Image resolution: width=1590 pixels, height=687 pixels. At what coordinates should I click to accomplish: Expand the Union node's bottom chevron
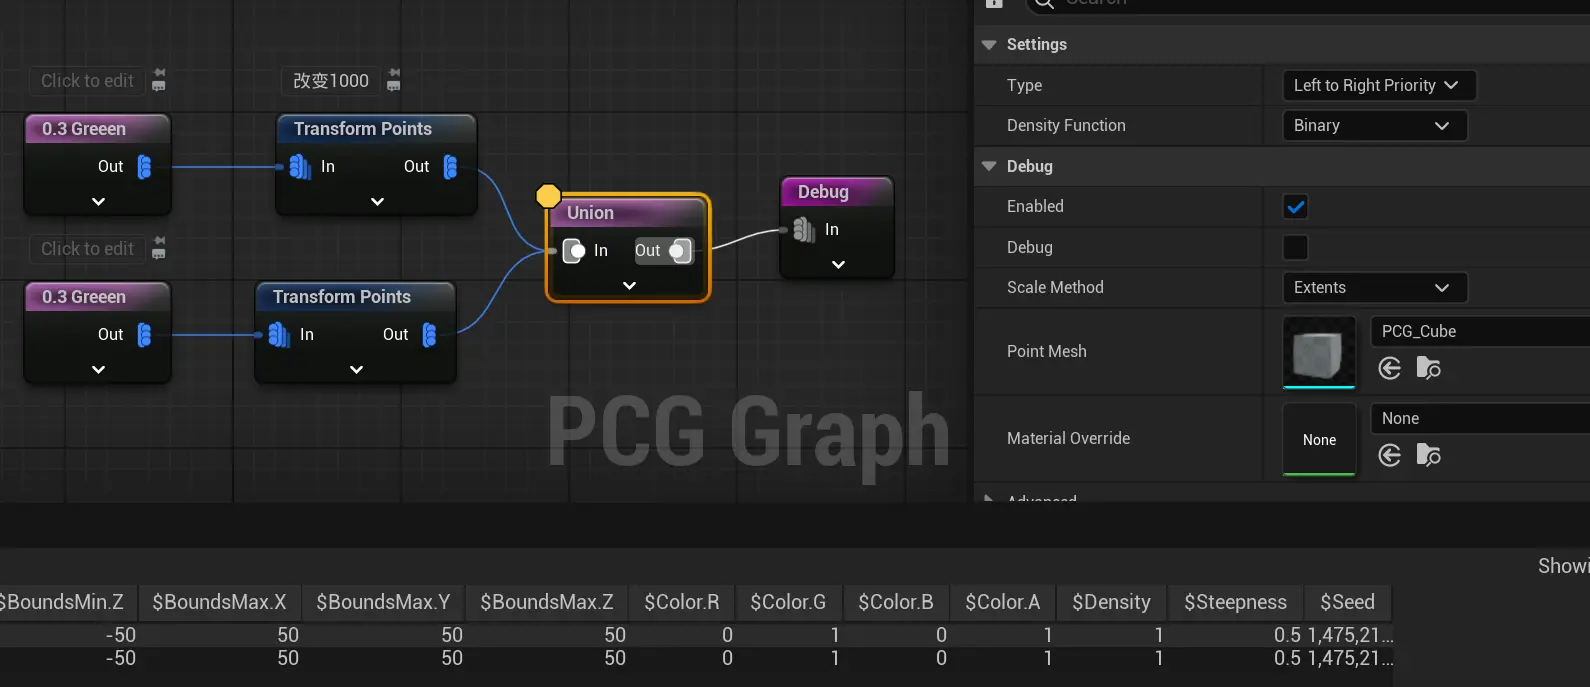(x=629, y=286)
